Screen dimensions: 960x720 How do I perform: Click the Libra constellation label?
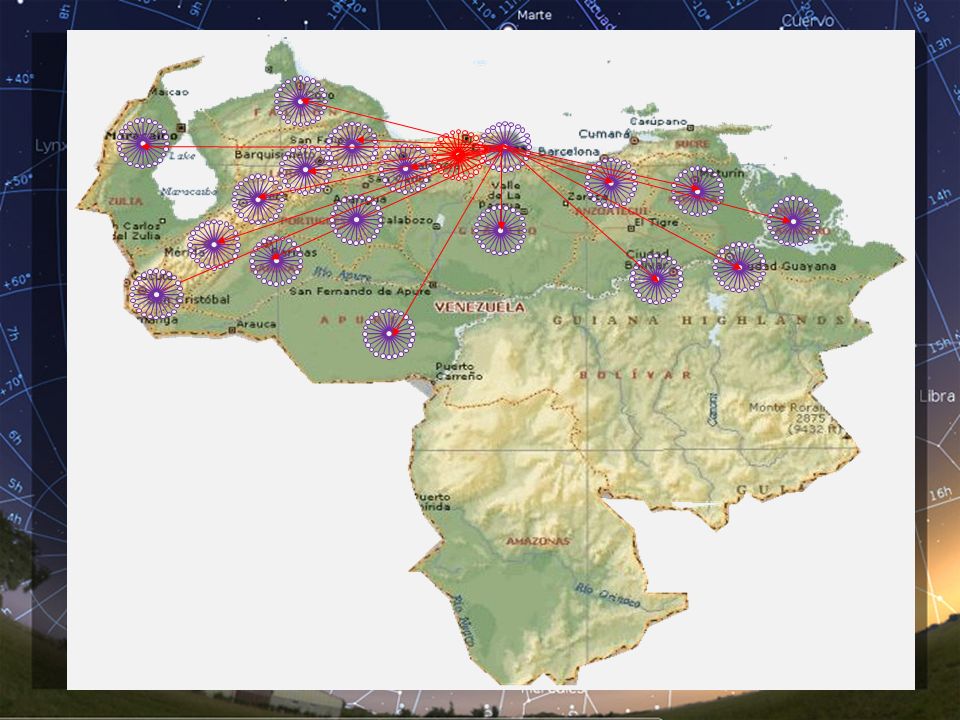[937, 396]
